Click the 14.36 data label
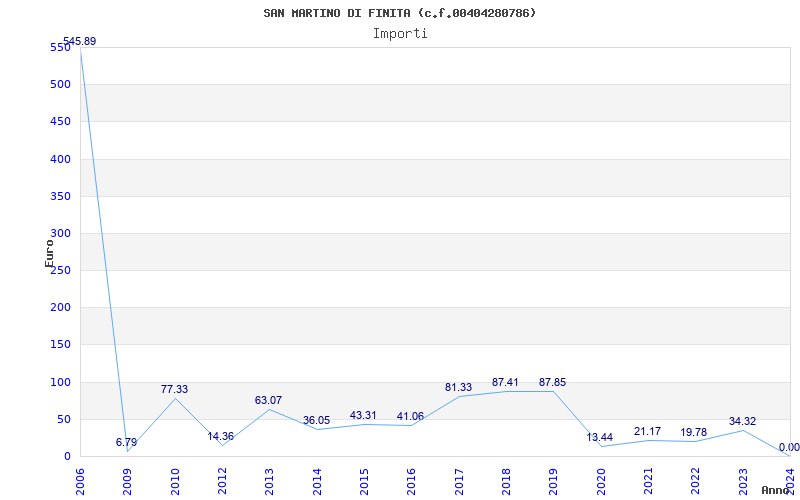 221,436
